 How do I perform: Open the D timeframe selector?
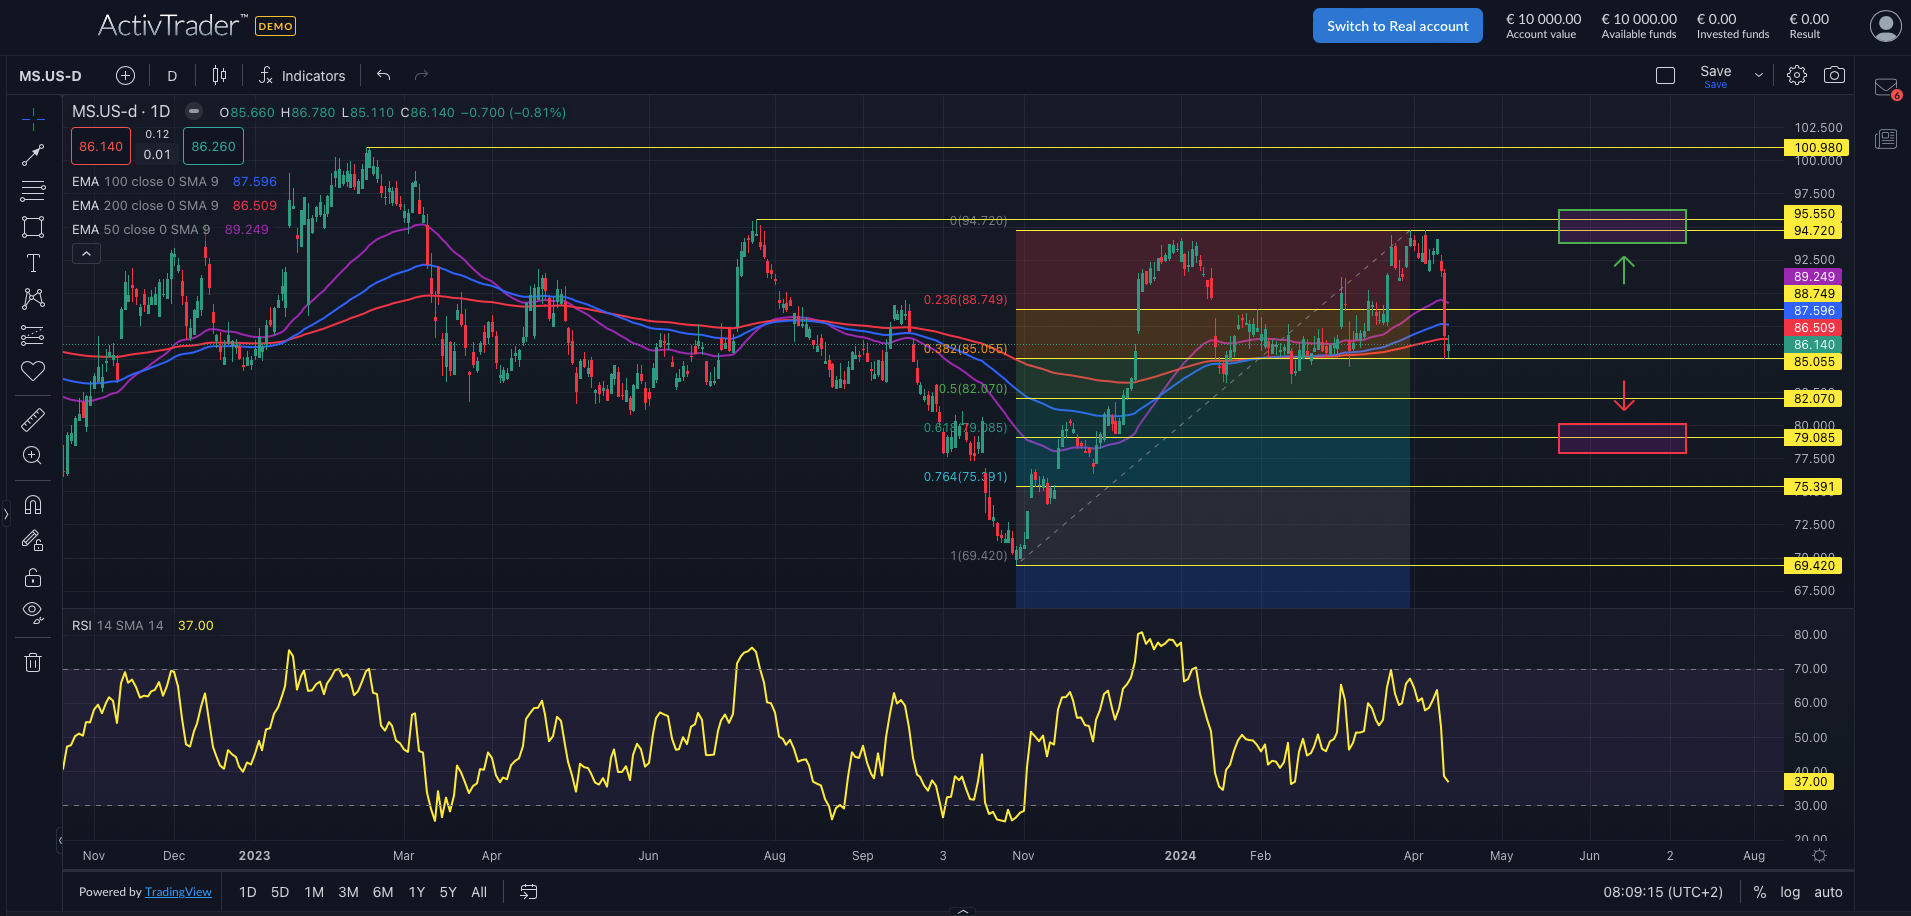point(171,75)
